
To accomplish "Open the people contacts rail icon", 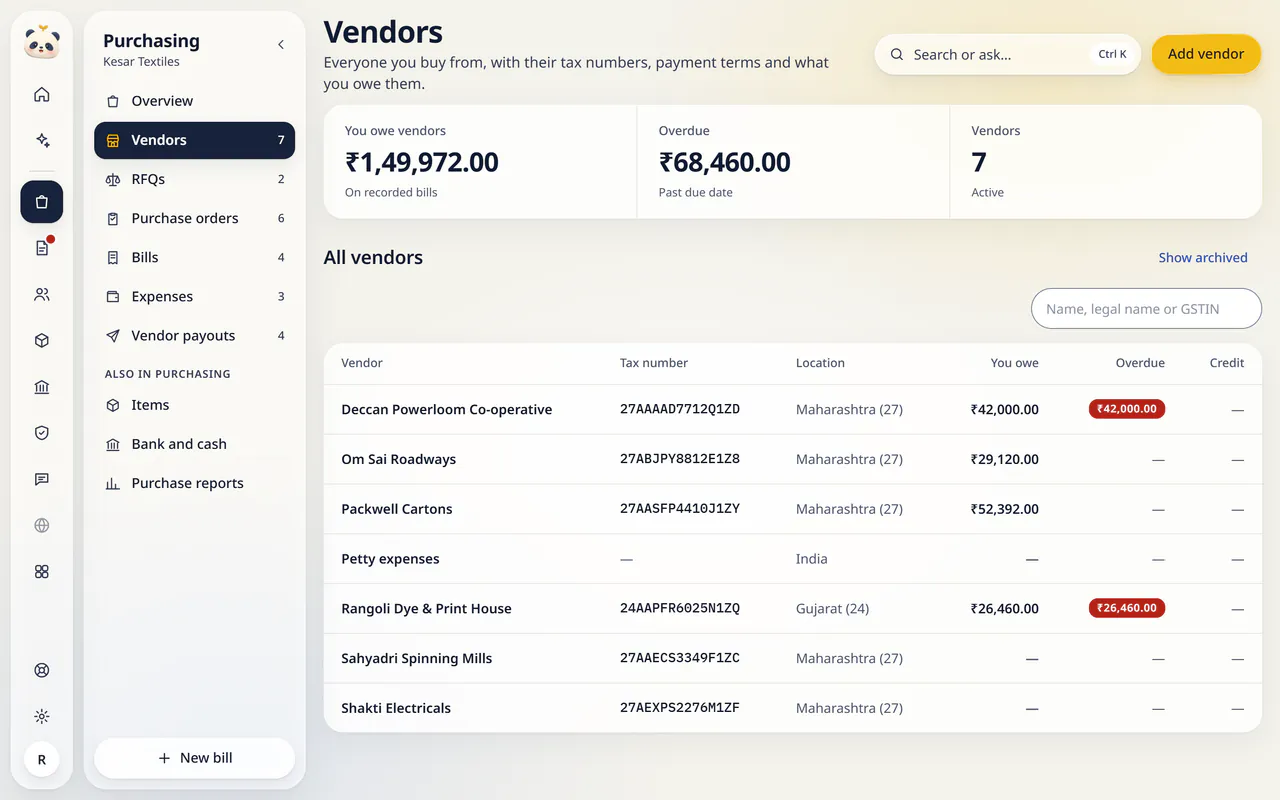I will 42,295.
